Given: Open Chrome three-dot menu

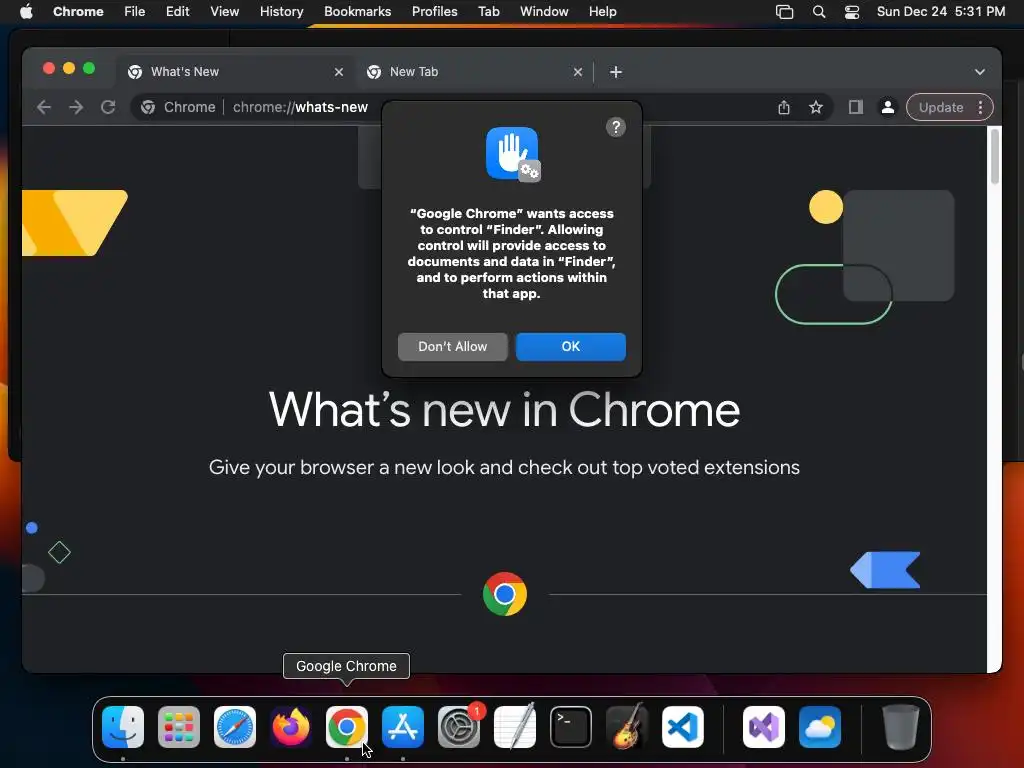Looking at the screenshot, I should 980,107.
